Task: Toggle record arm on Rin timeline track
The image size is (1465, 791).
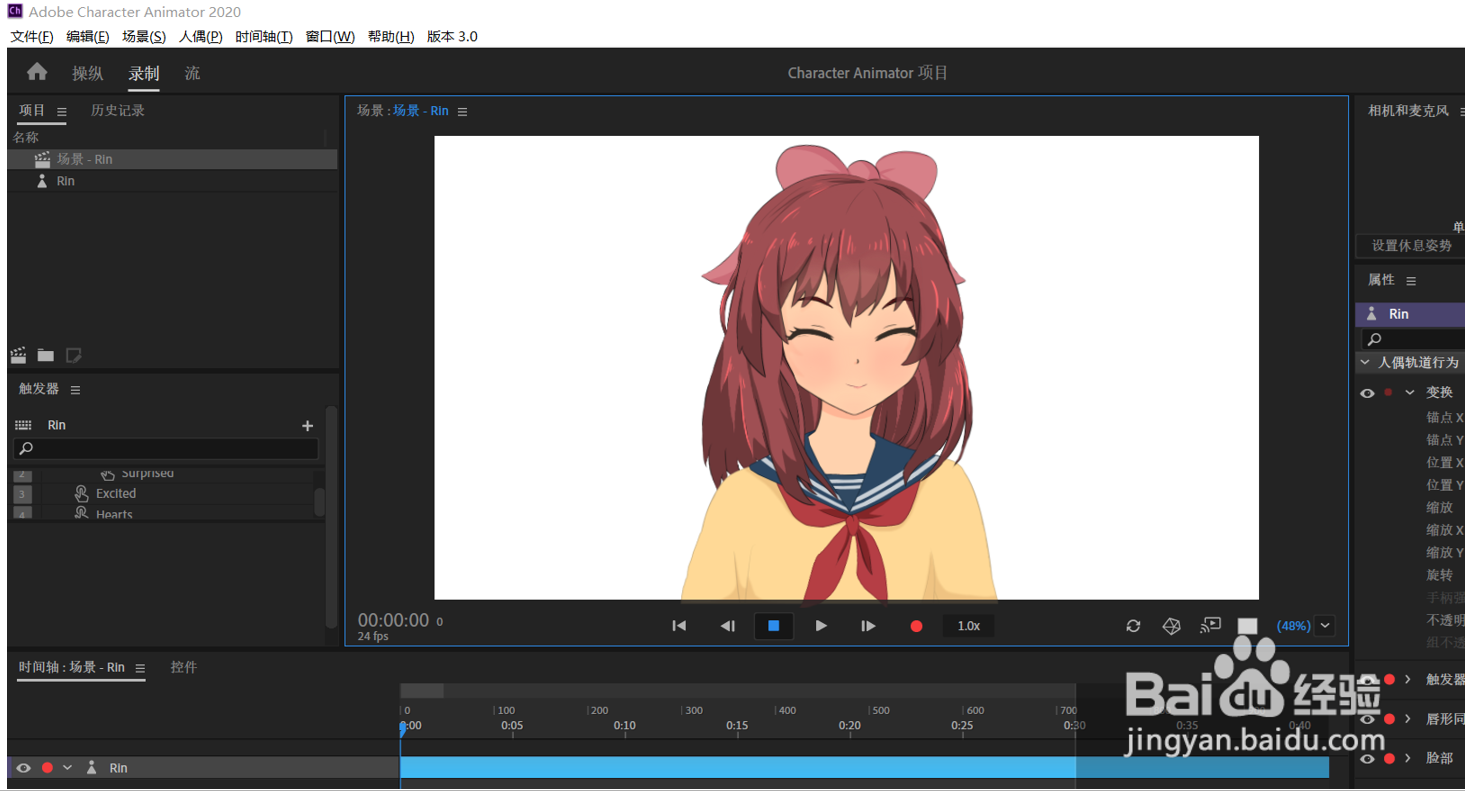Action: coord(47,768)
